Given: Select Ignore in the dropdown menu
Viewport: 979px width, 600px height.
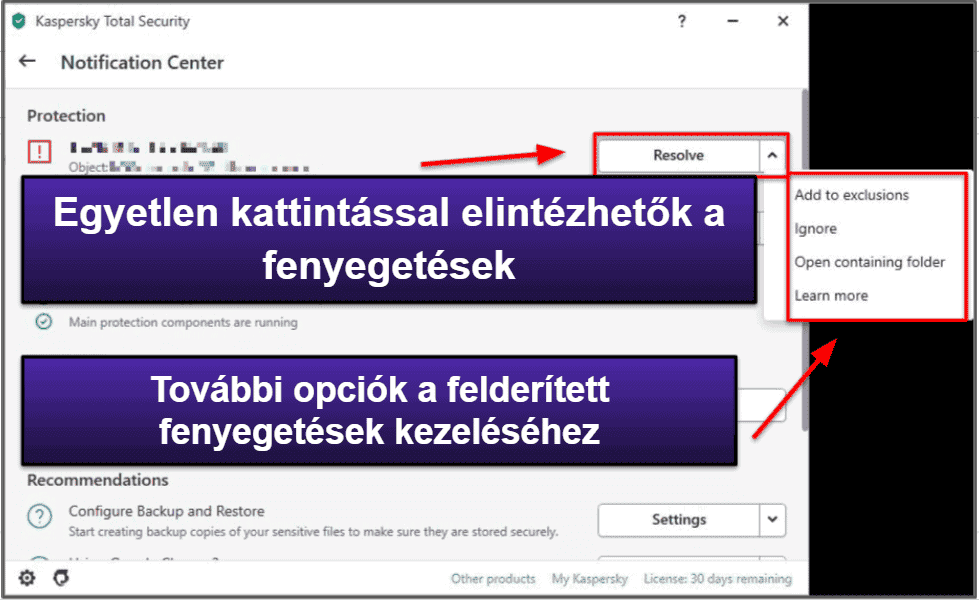Looking at the screenshot, I should click(x=815, y=229).
